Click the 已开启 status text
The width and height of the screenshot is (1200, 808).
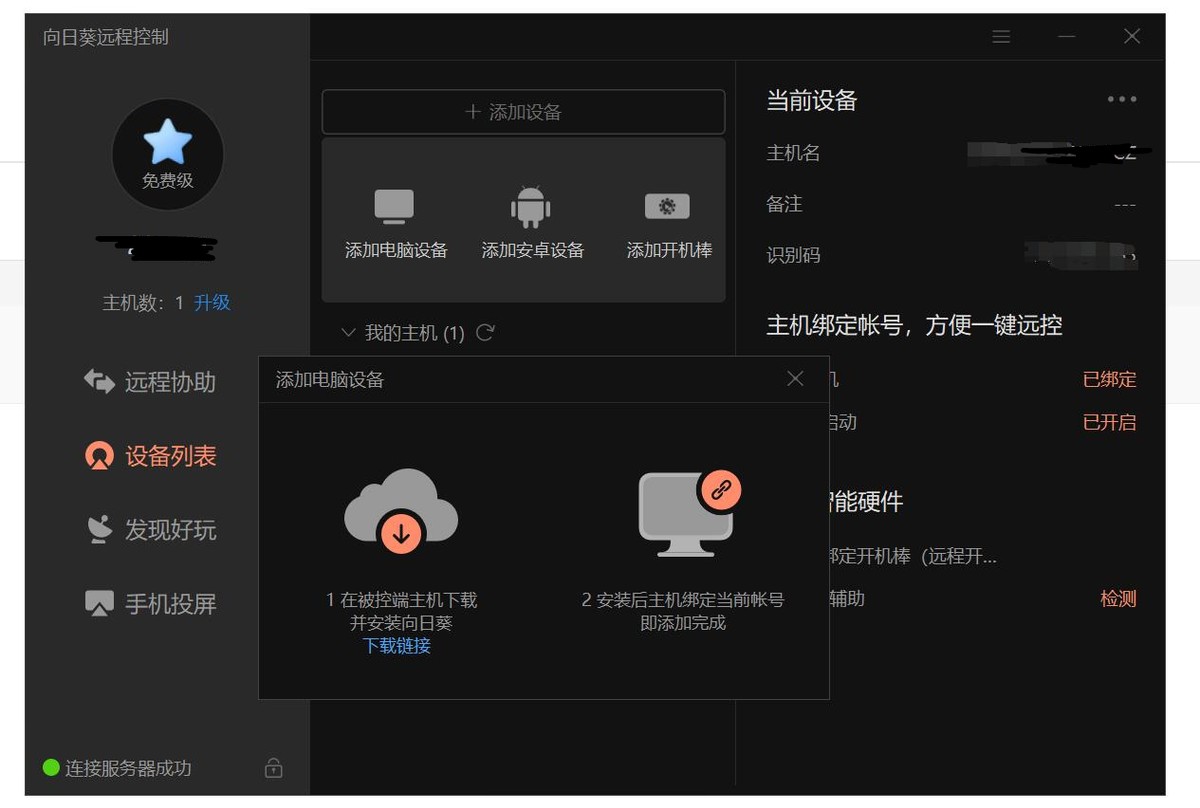(1110, 422)
